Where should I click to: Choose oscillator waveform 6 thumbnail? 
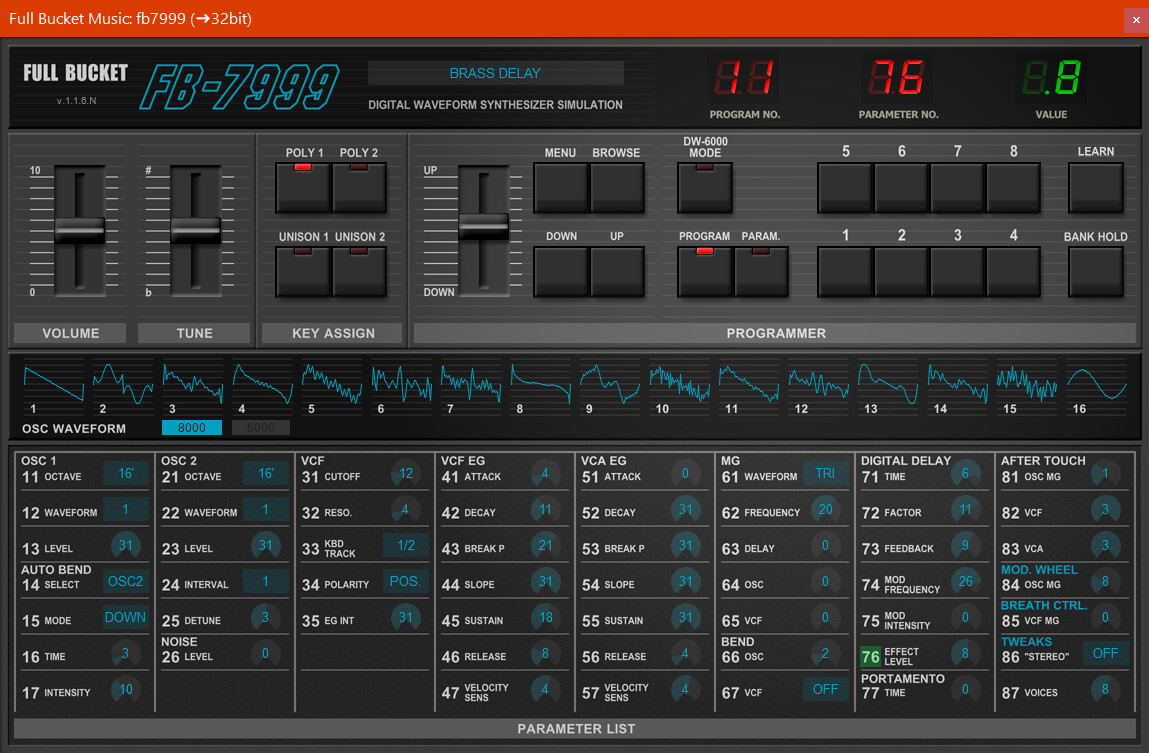pyautogui.click(x=402, y=385)
